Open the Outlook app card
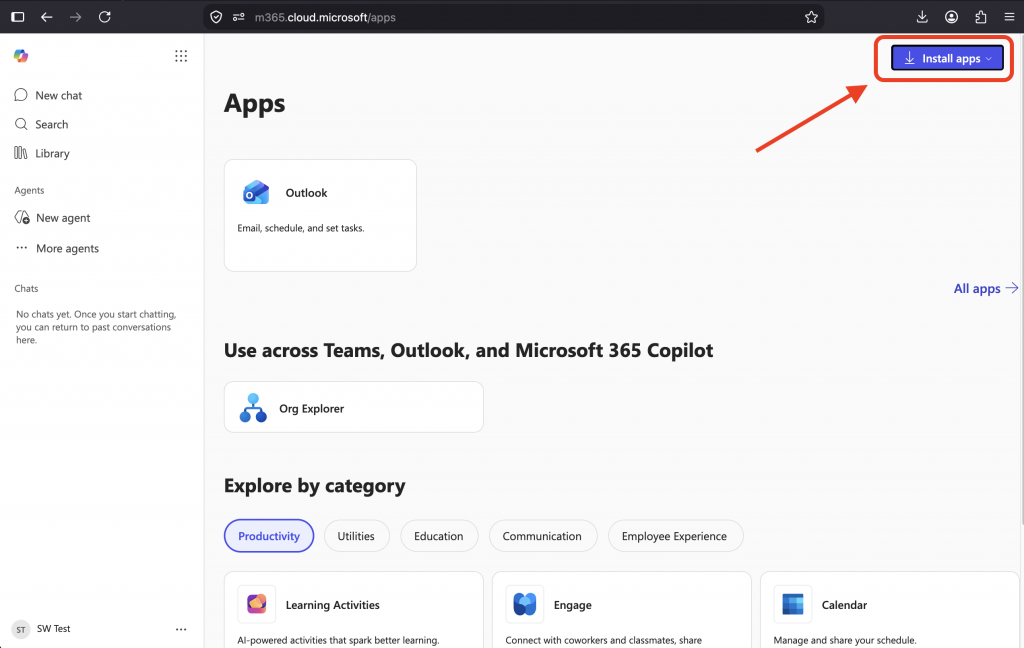The height and width of the screenshot is (648, 1024). tap(320, 215)
